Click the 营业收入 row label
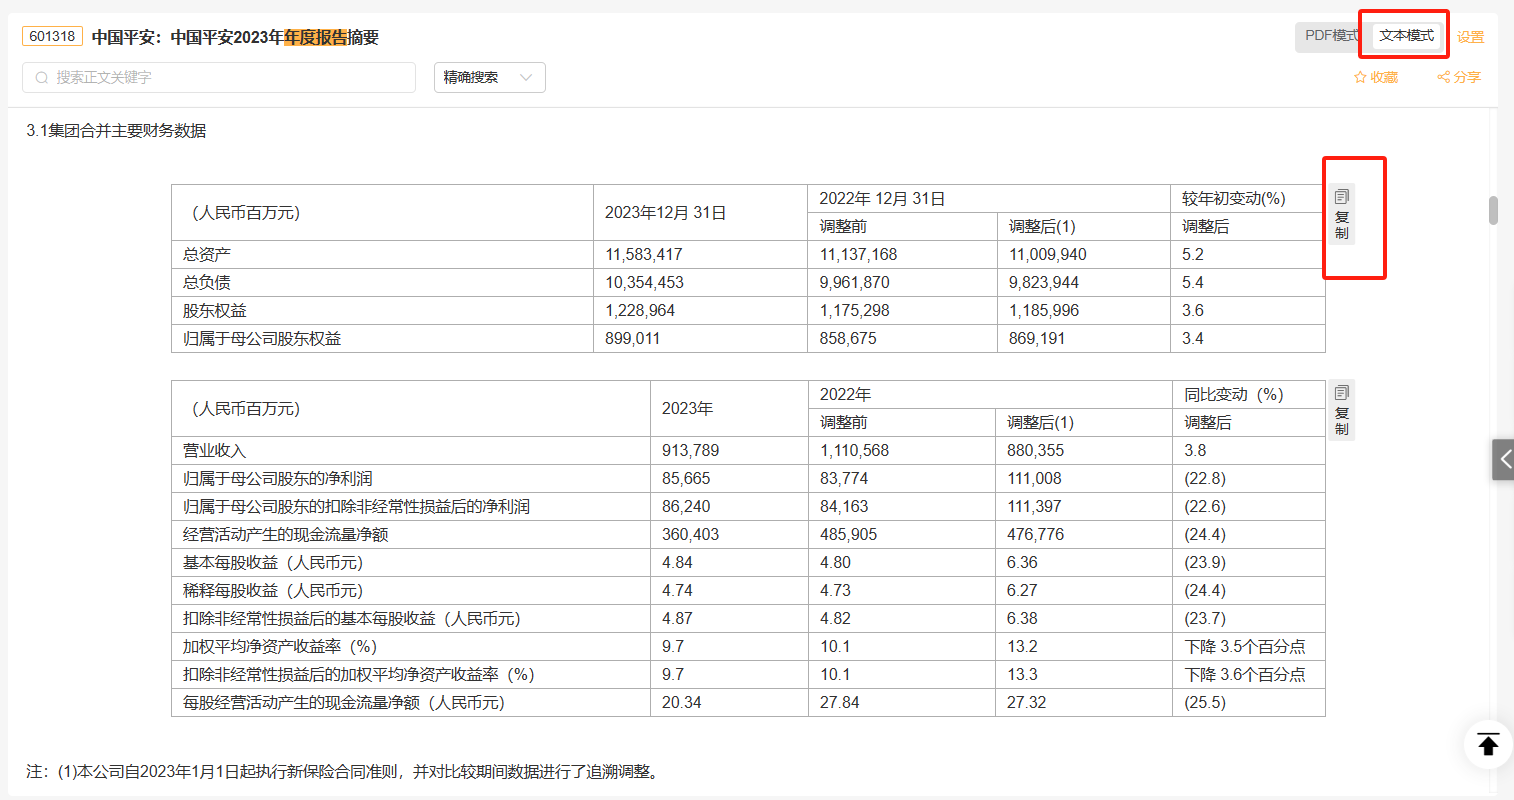This screenshot has width=1514, height=800. 214,450
